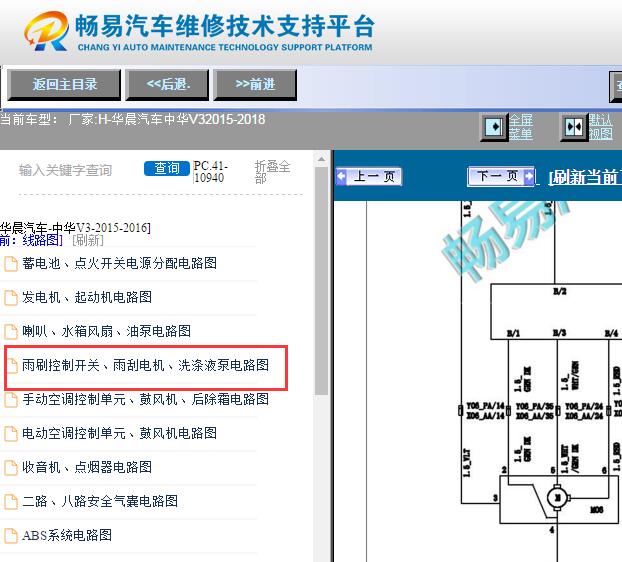The width and height of the screenshot is (622, 562).
Task: Open 手动空调控制单元、鼓风机、后除霜电路图
Action: [145, 399]
